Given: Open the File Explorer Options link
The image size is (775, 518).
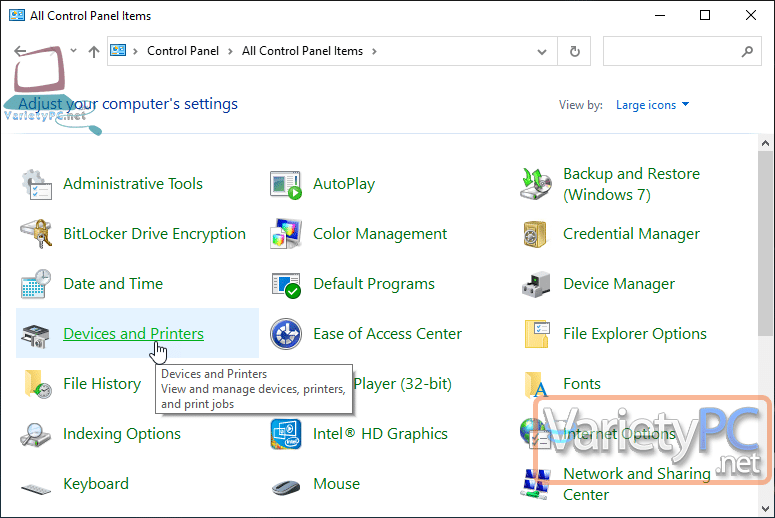Looking at the screenshot, I should point(635,334).
